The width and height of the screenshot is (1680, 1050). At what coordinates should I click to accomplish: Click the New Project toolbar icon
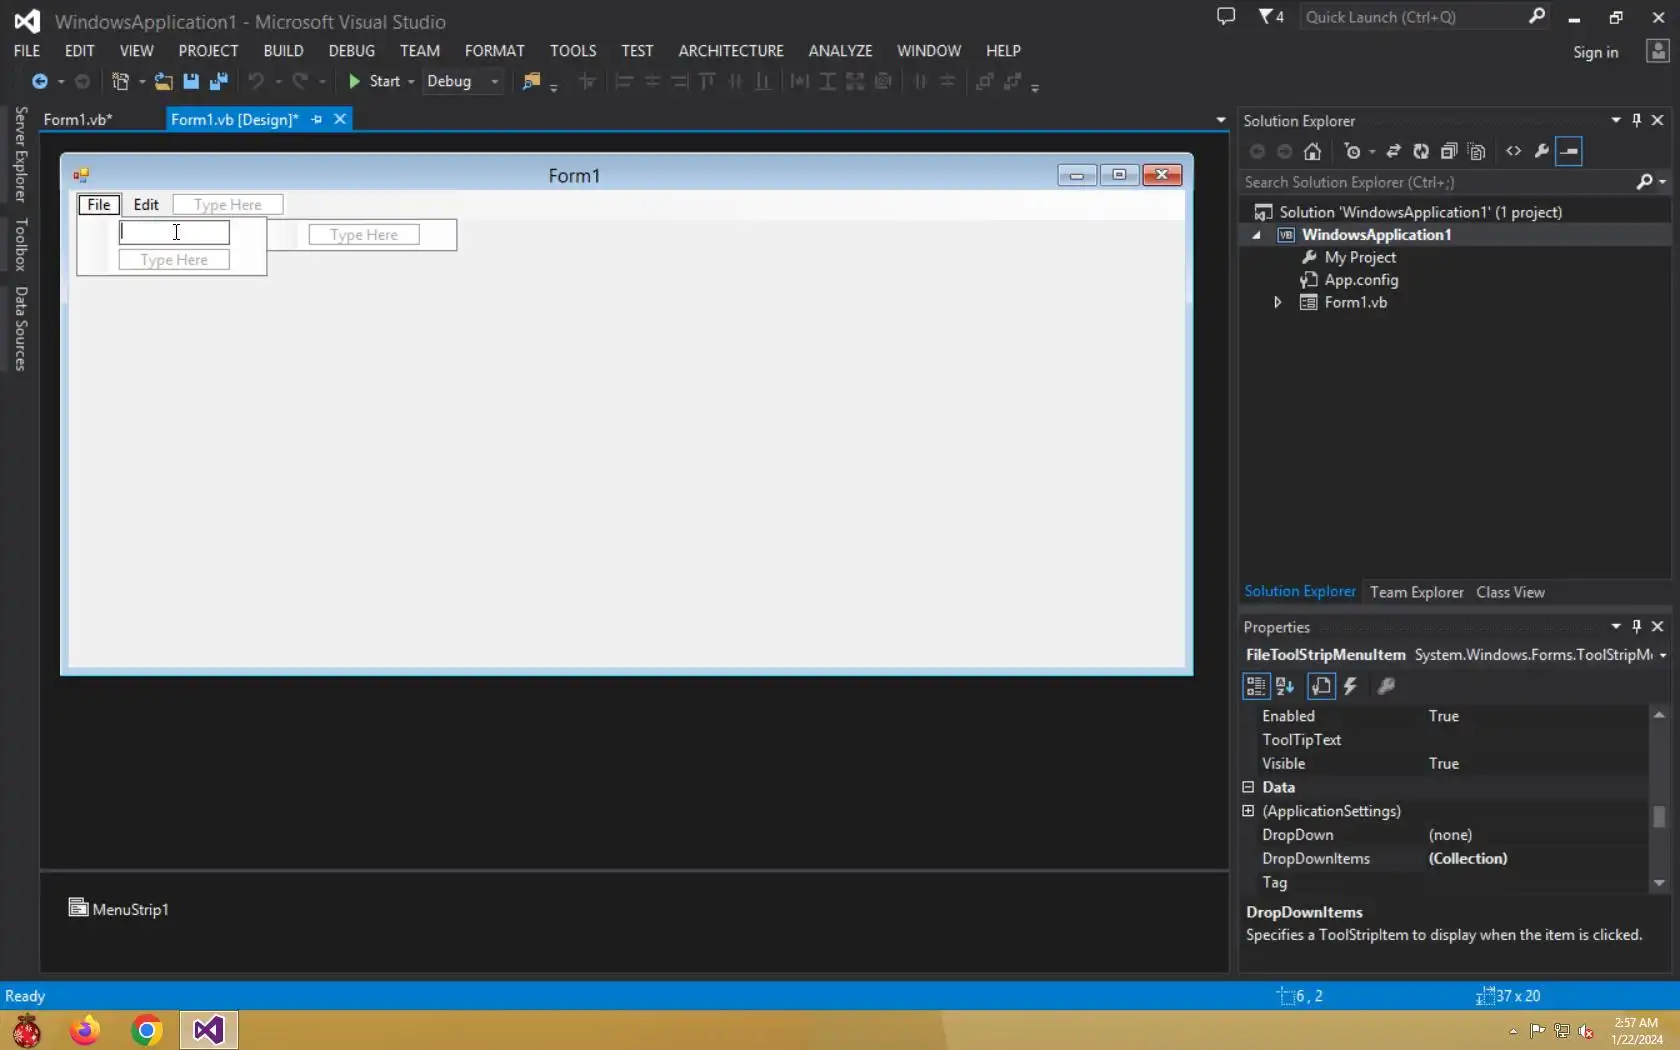[120, 81]
